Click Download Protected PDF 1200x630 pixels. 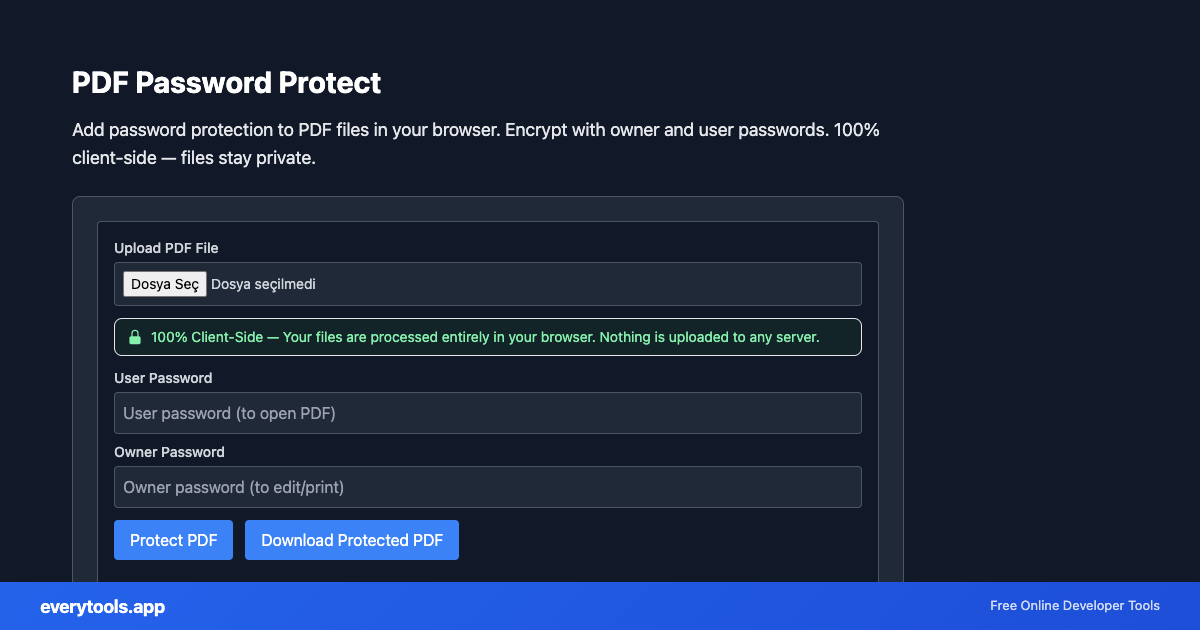(x=351, y=539)
